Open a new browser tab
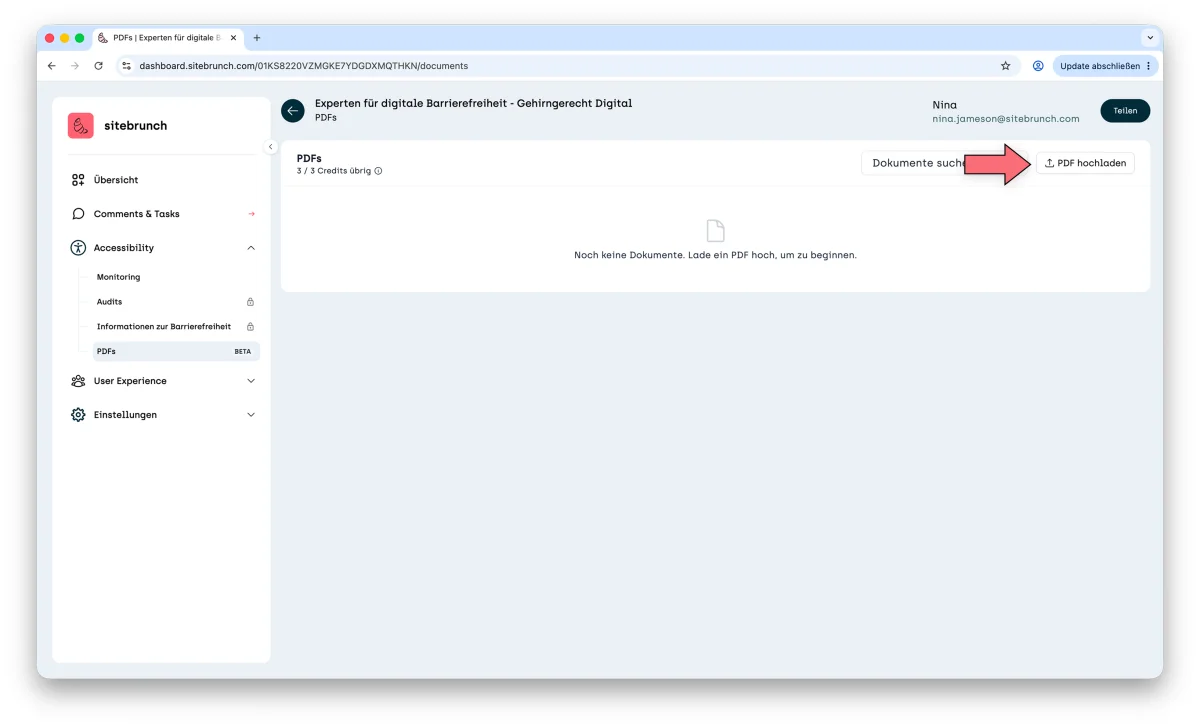This screenshot has width=1200, height=727. point(257,38)
